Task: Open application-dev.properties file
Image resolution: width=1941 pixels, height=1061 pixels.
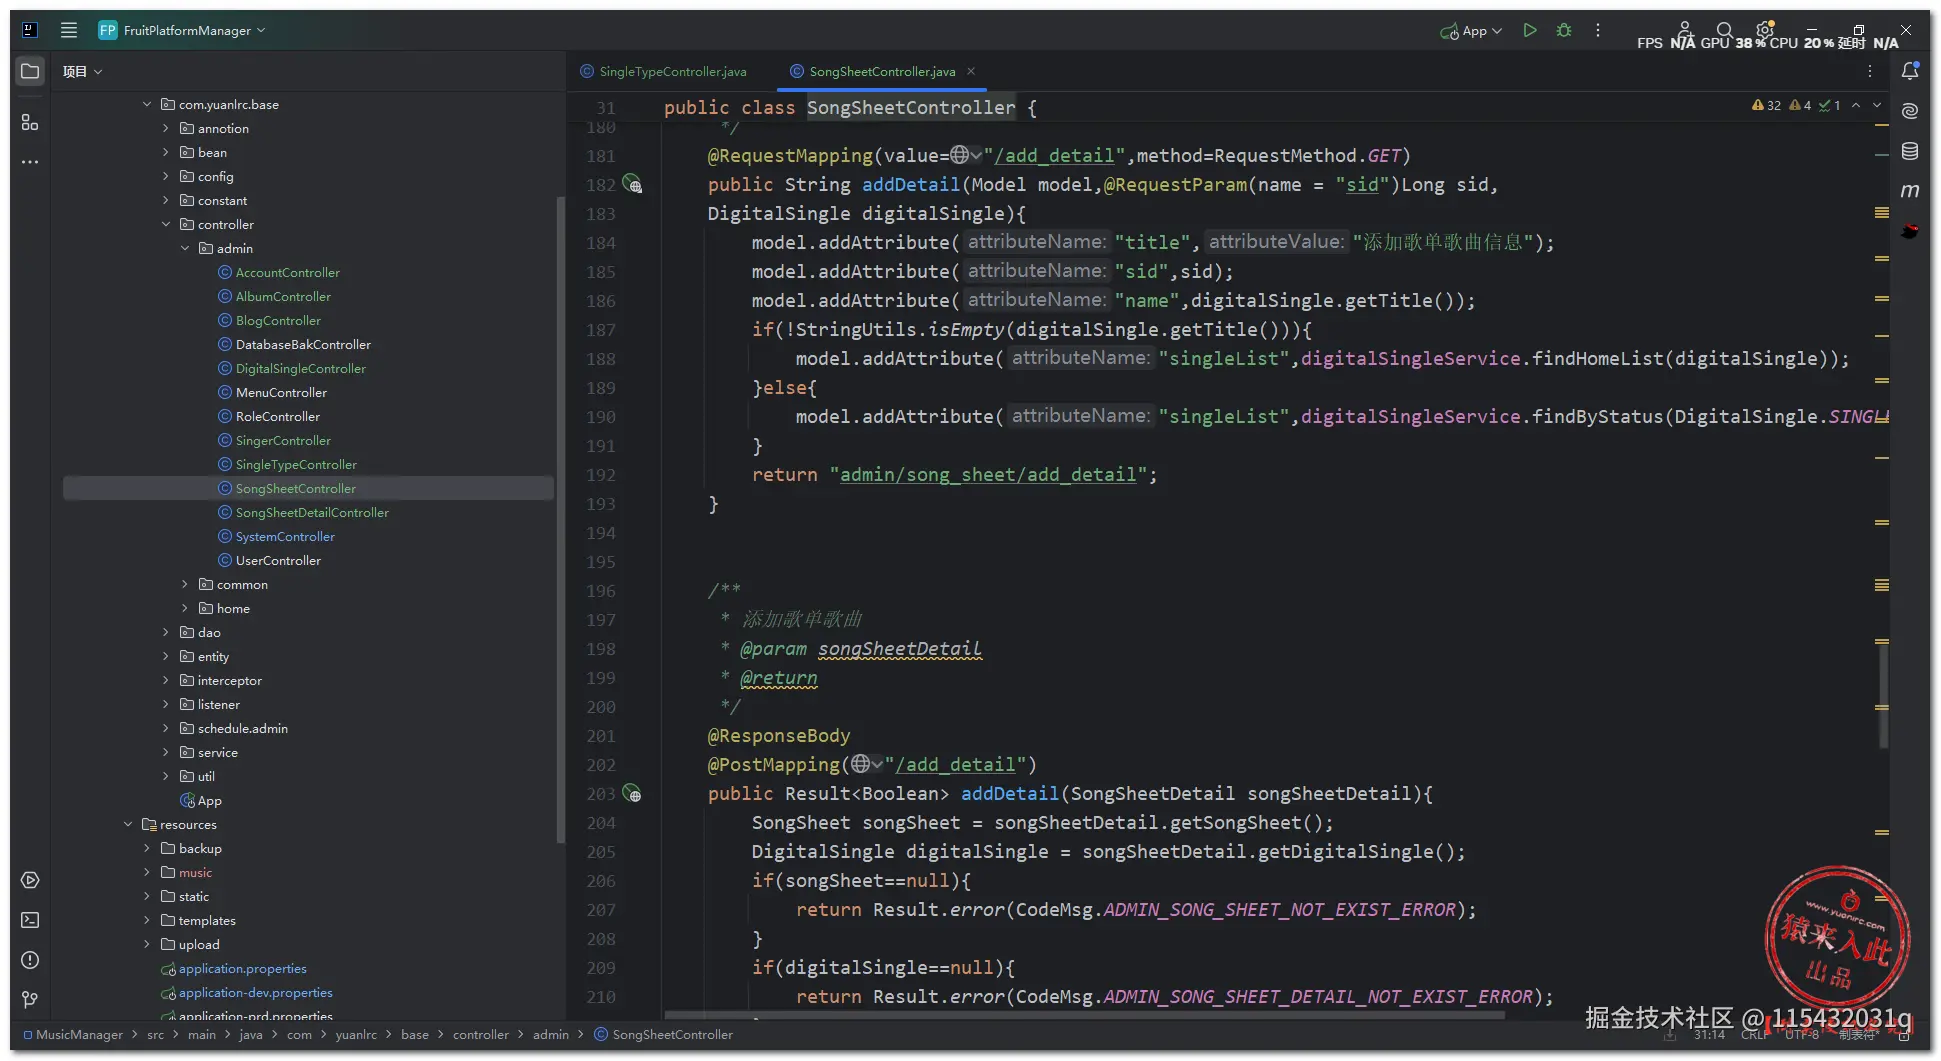Action: [255, 992]
